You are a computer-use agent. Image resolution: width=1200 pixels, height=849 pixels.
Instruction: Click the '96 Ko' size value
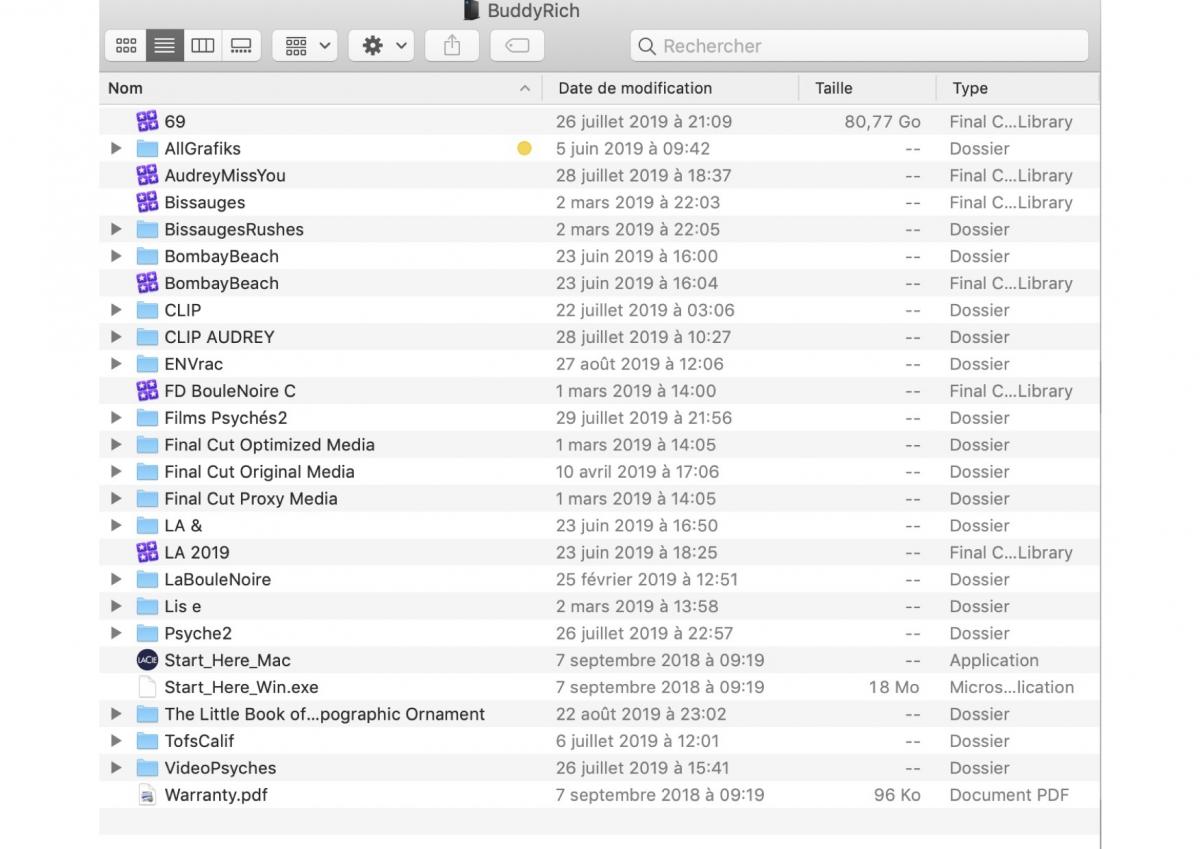click(897, 795)
